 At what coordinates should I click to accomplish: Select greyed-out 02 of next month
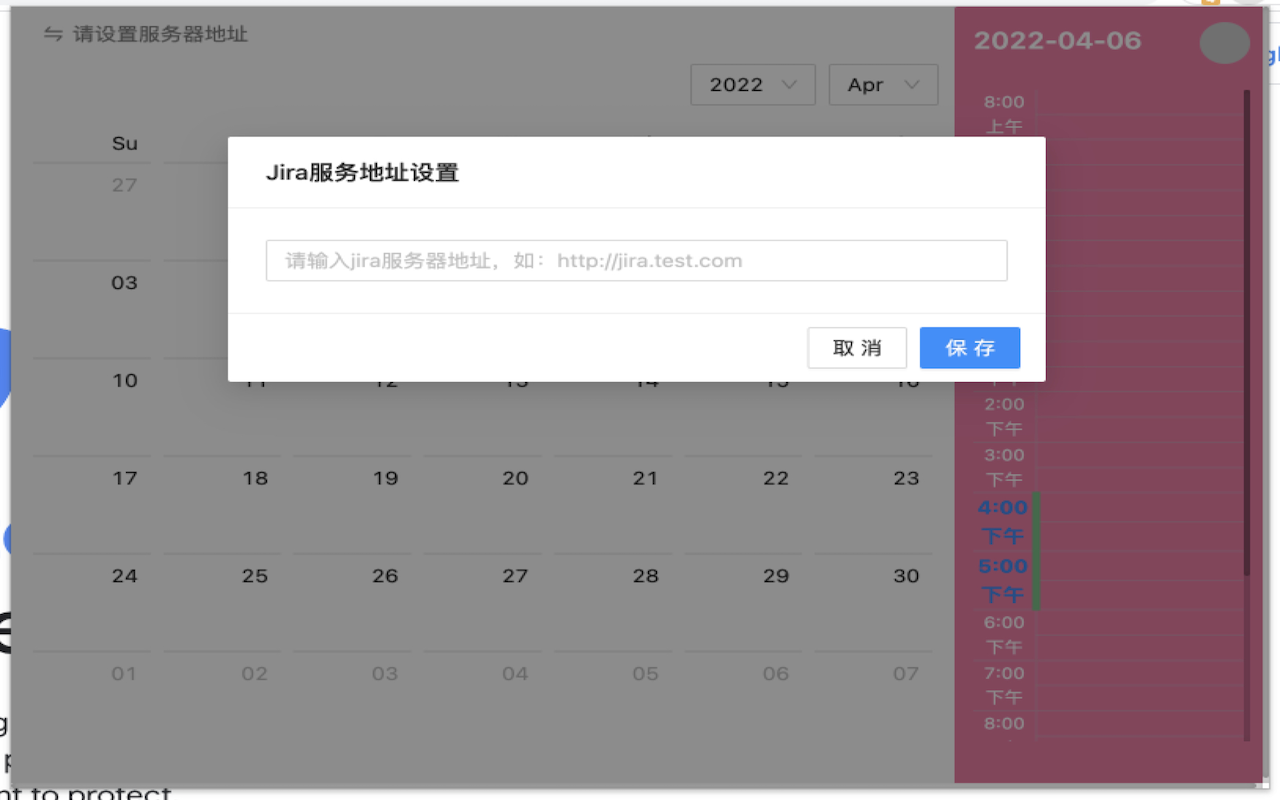(x=254, y=674)
